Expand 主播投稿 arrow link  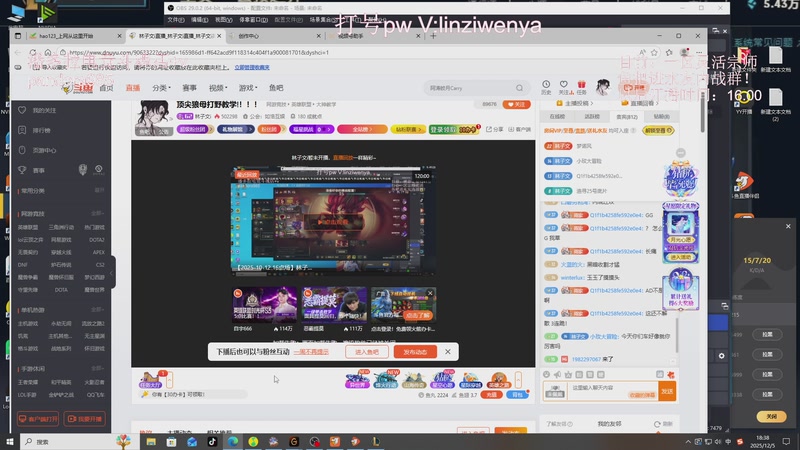click(x=574, y=103)
